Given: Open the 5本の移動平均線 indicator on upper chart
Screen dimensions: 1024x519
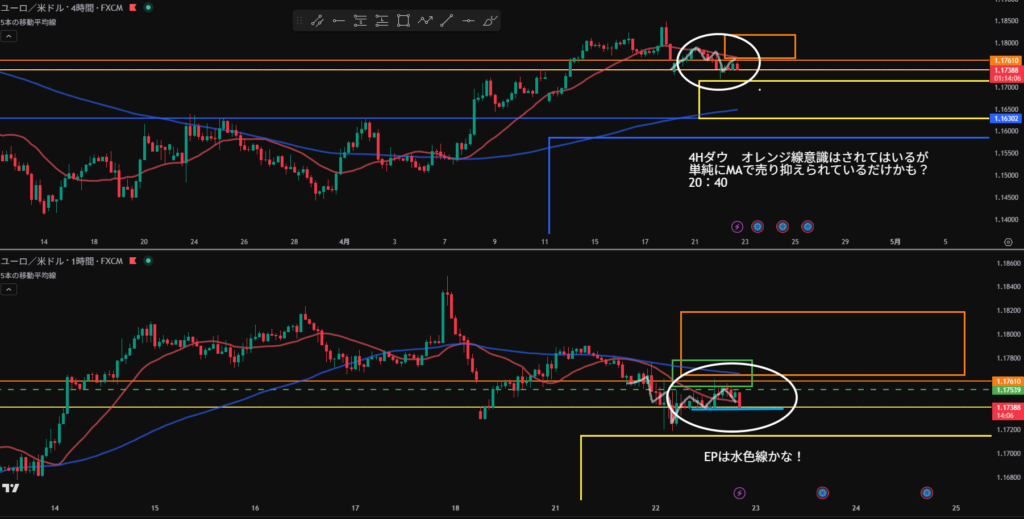Looking at the screenshot, I should [x=28, y=22].
